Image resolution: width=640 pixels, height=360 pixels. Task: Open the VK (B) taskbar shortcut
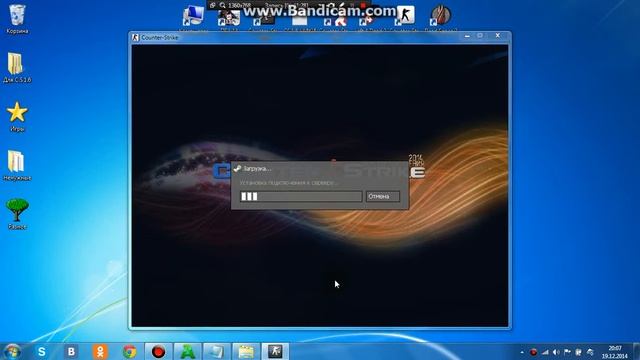(71, 351)
